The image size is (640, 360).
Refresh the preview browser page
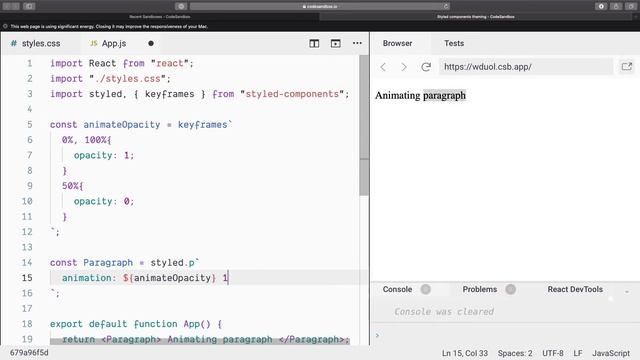(426, 67)
